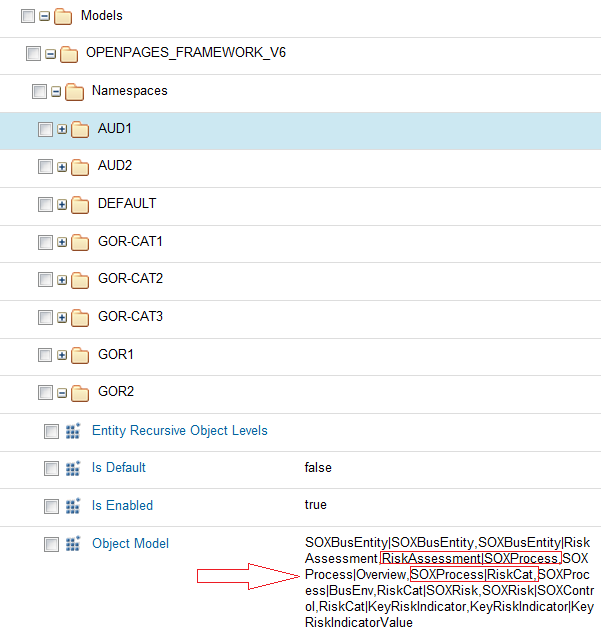Collapse the OPENPAGES_FRAMEWORK_V6 folder
This screenshot has width=601, height=643.
coord(50,54)
